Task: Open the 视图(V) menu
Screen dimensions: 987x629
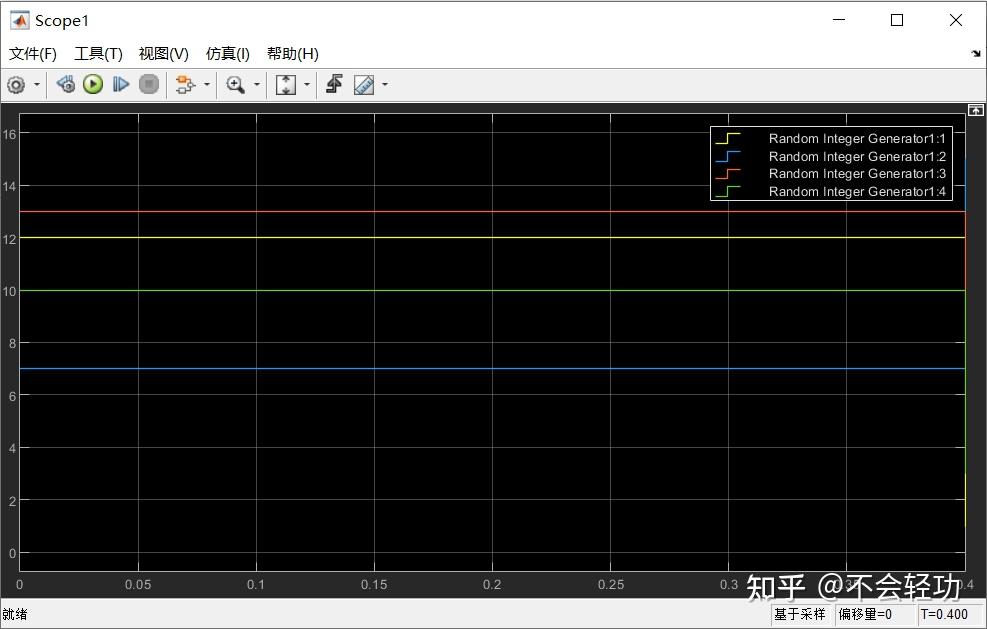Action: [162, 53]
